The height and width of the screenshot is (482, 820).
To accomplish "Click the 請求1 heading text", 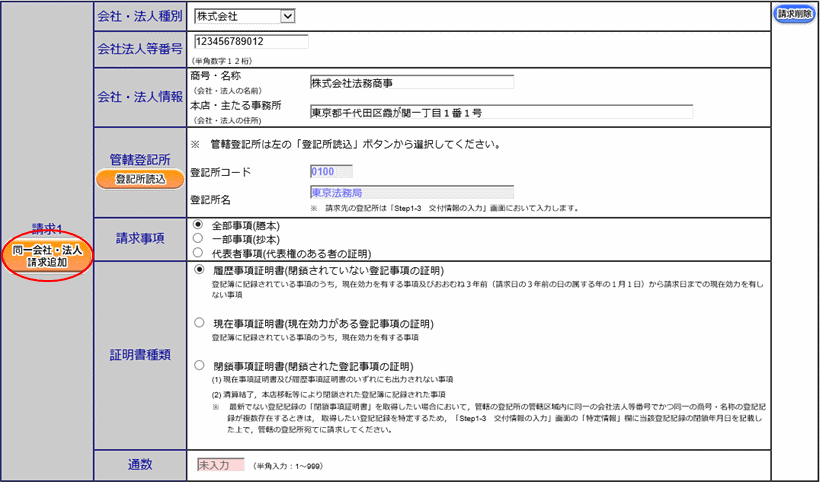I will [x=47, y=228].
